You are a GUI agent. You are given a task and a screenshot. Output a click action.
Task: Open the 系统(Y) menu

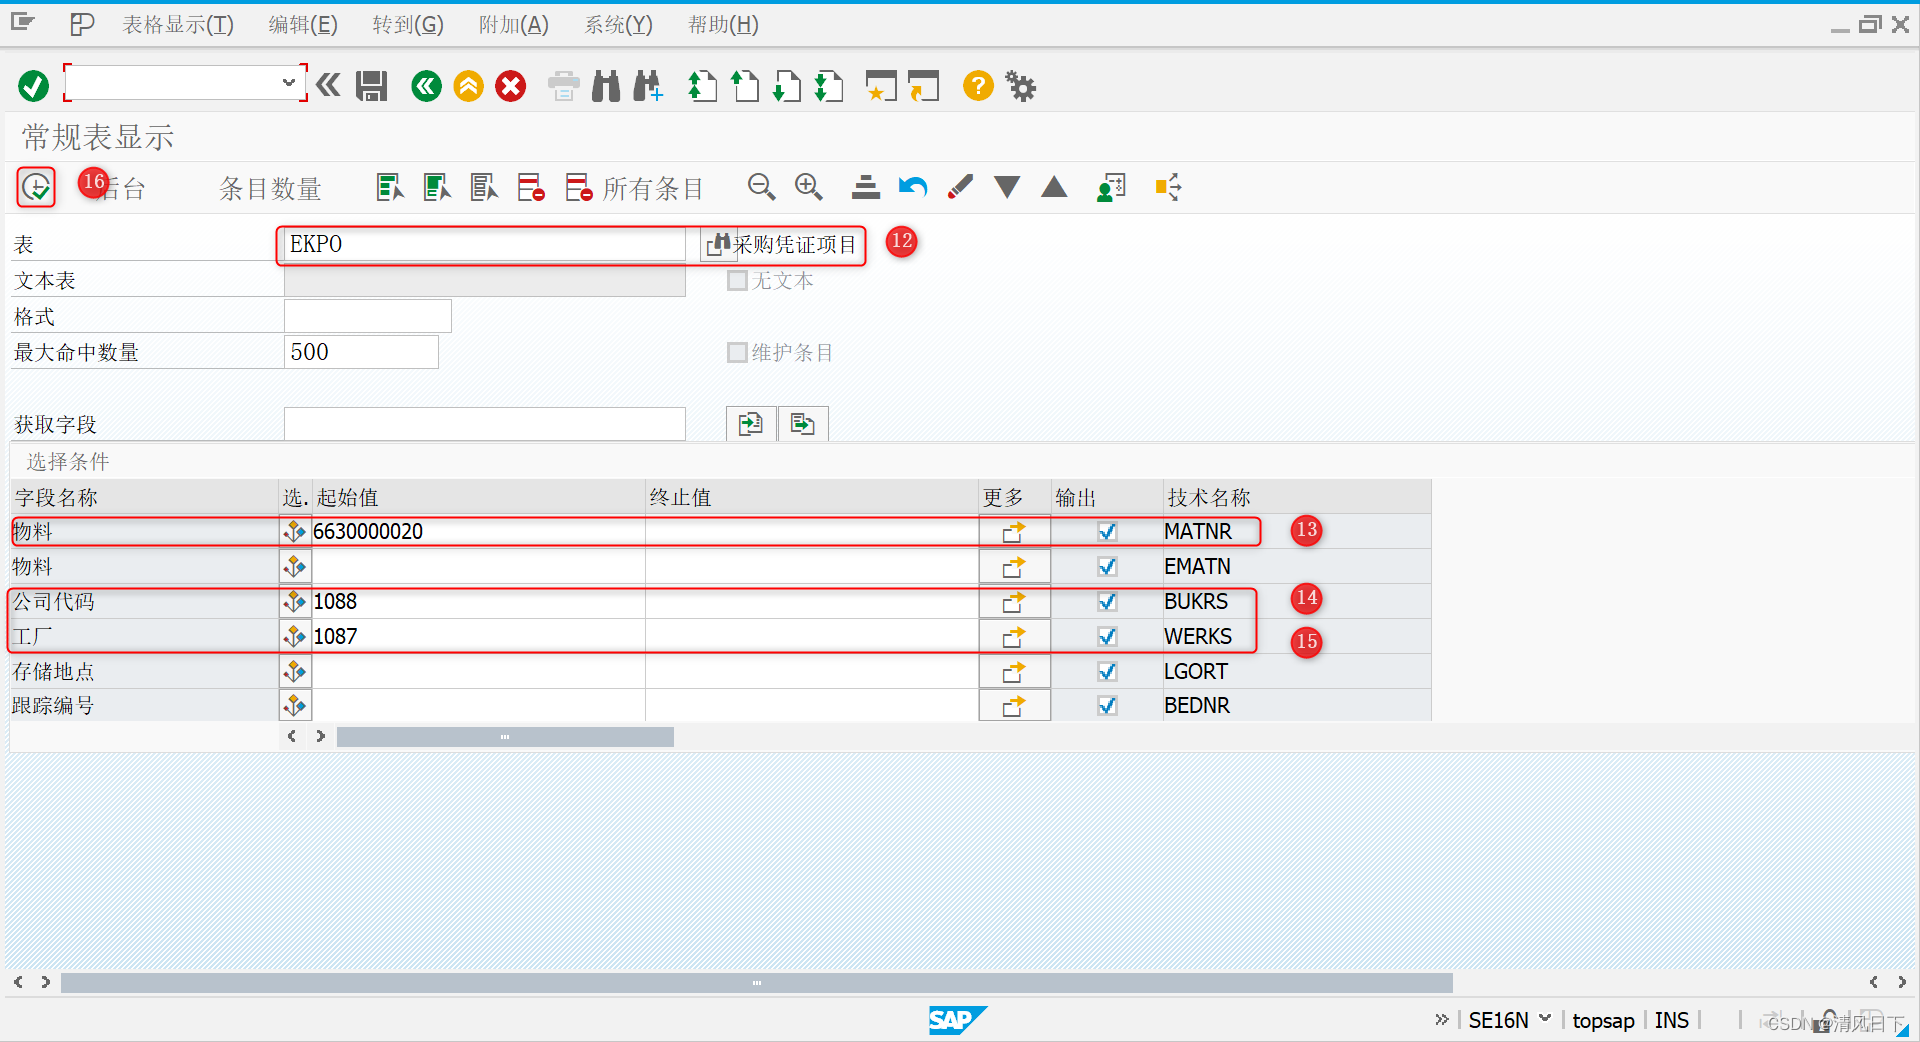pyautogui.click(x=616, y=24)
